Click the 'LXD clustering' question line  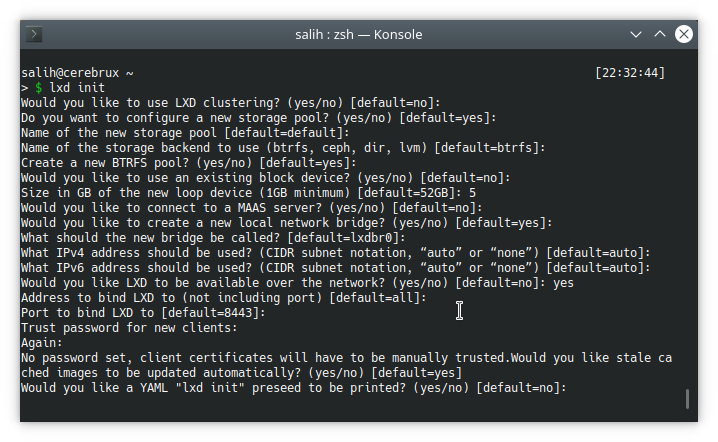231,103
